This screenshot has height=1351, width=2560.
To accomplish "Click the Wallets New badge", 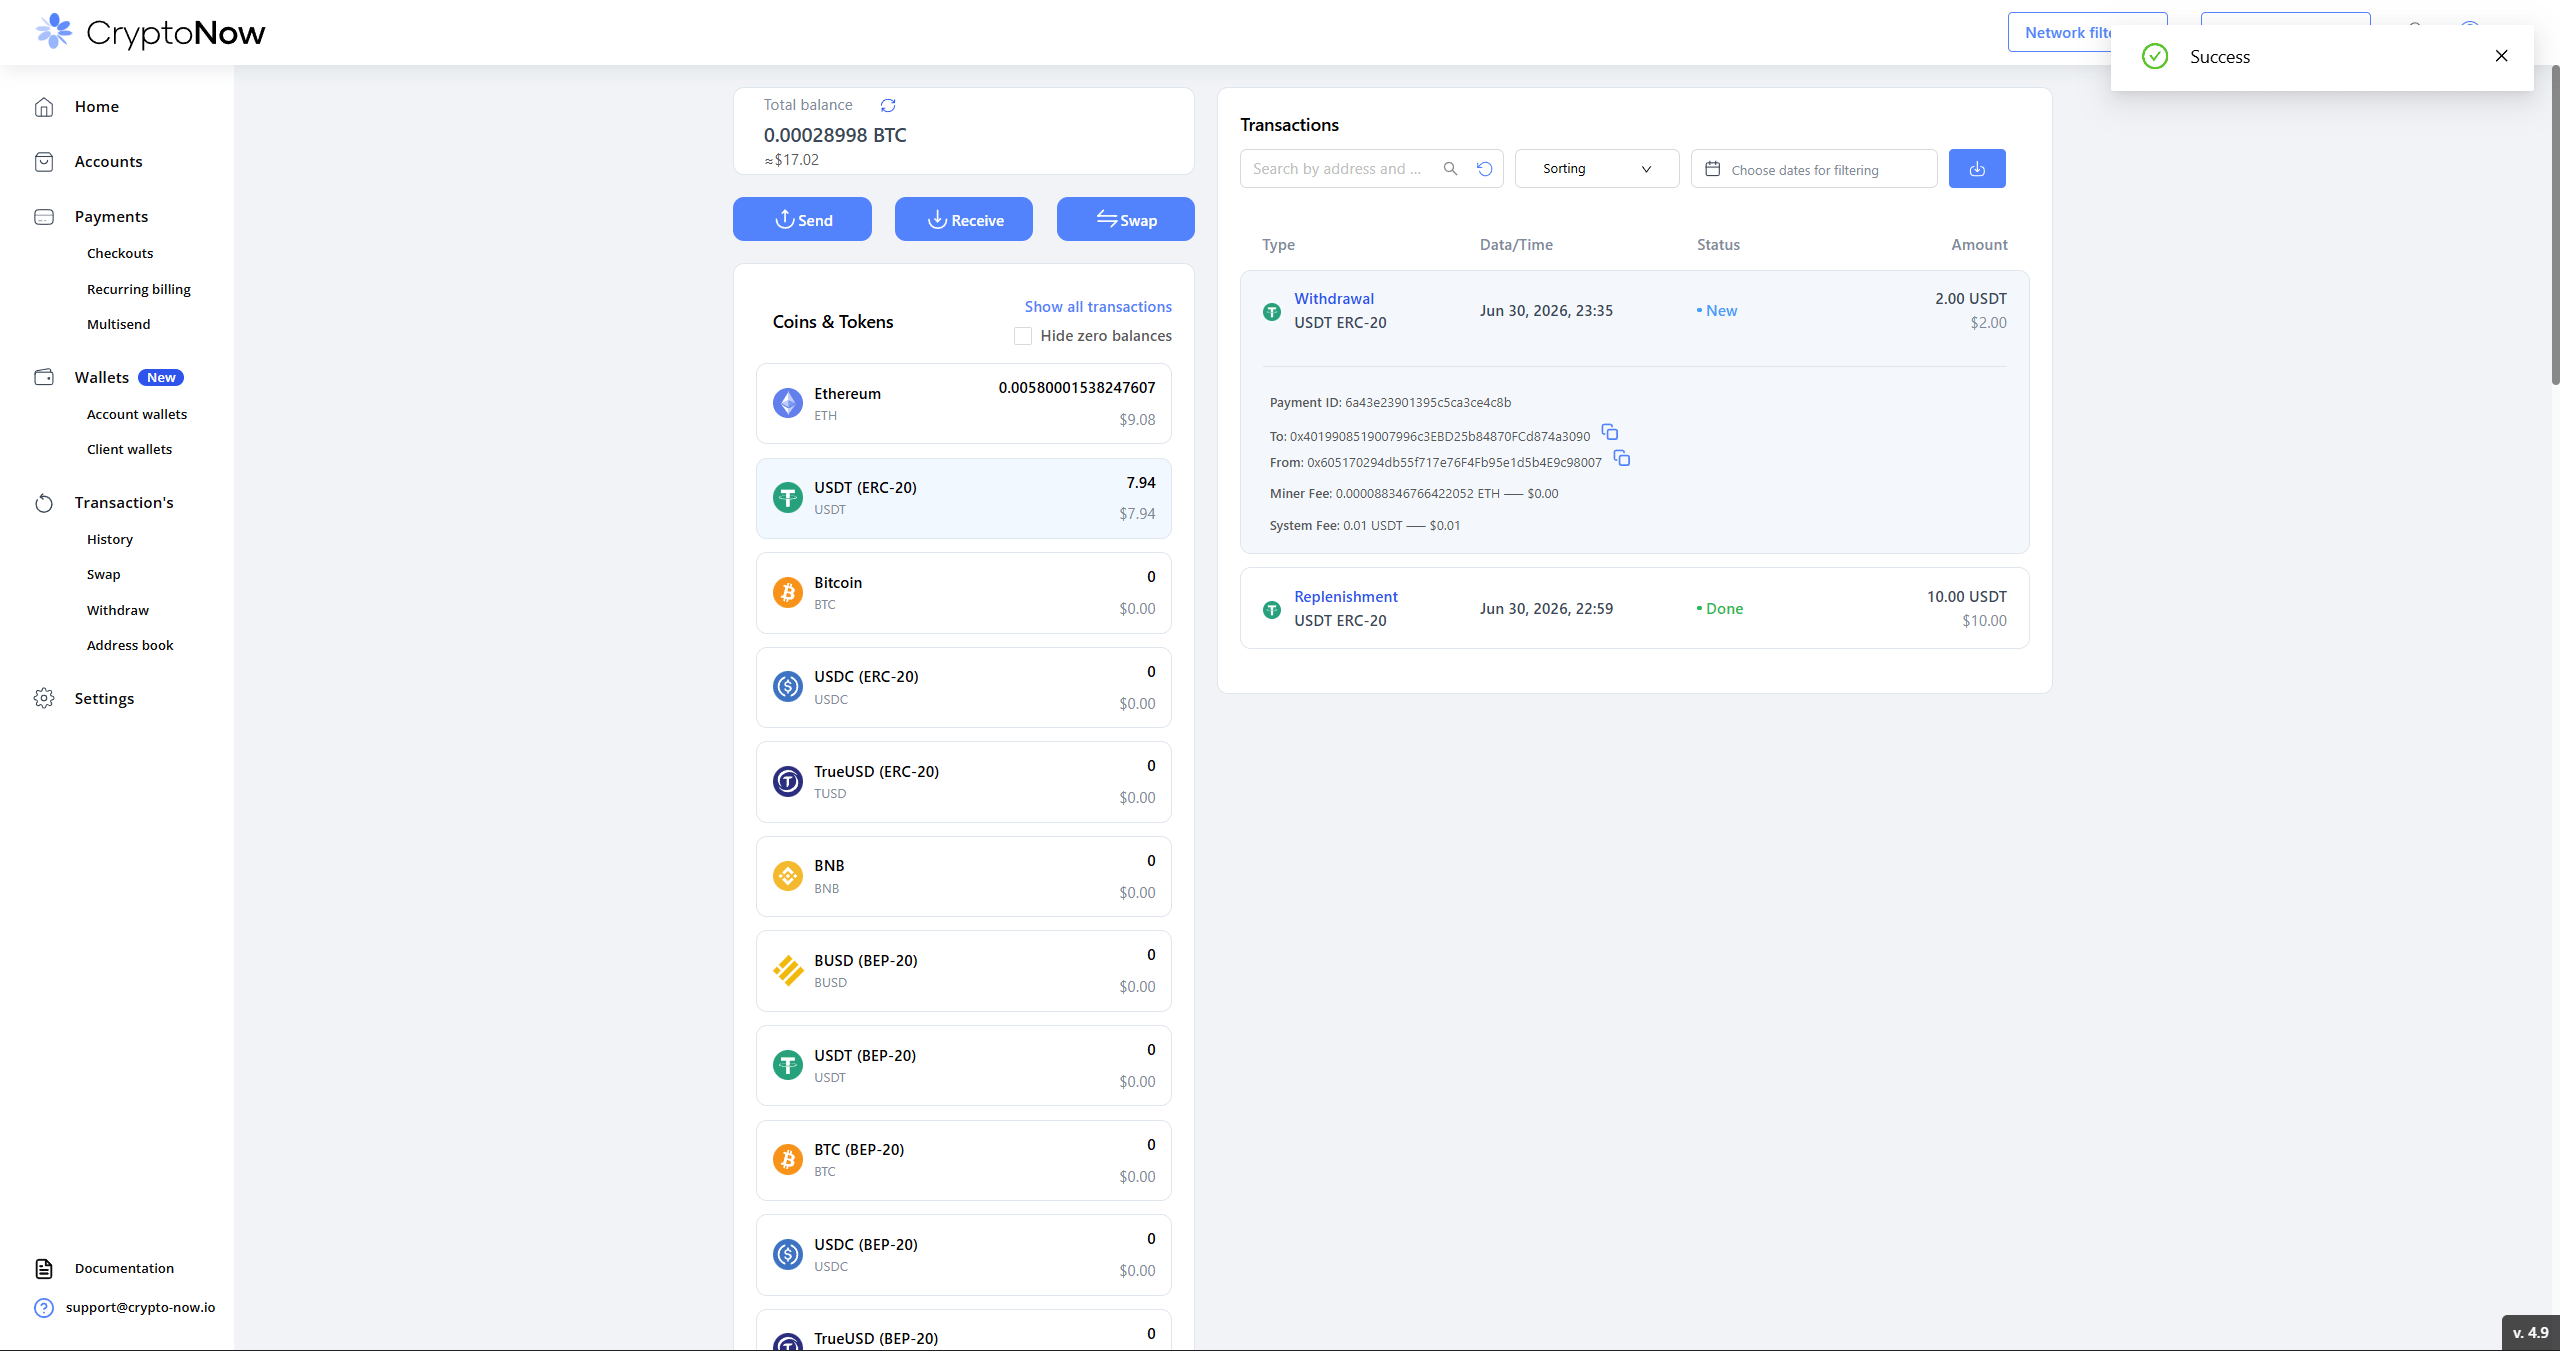I will [161, 377].
